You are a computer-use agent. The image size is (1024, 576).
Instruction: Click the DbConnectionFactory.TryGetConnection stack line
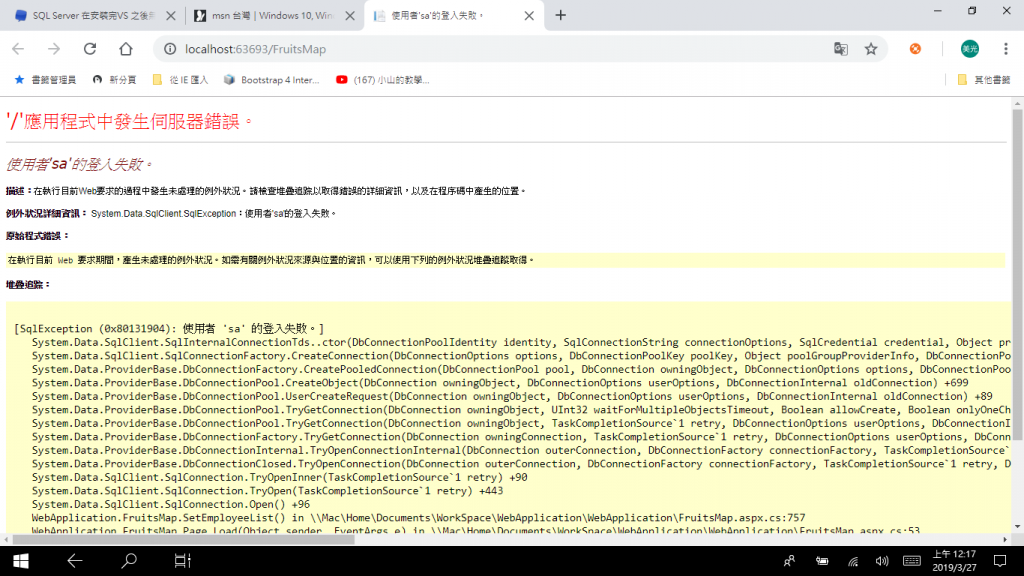[521, 437]
